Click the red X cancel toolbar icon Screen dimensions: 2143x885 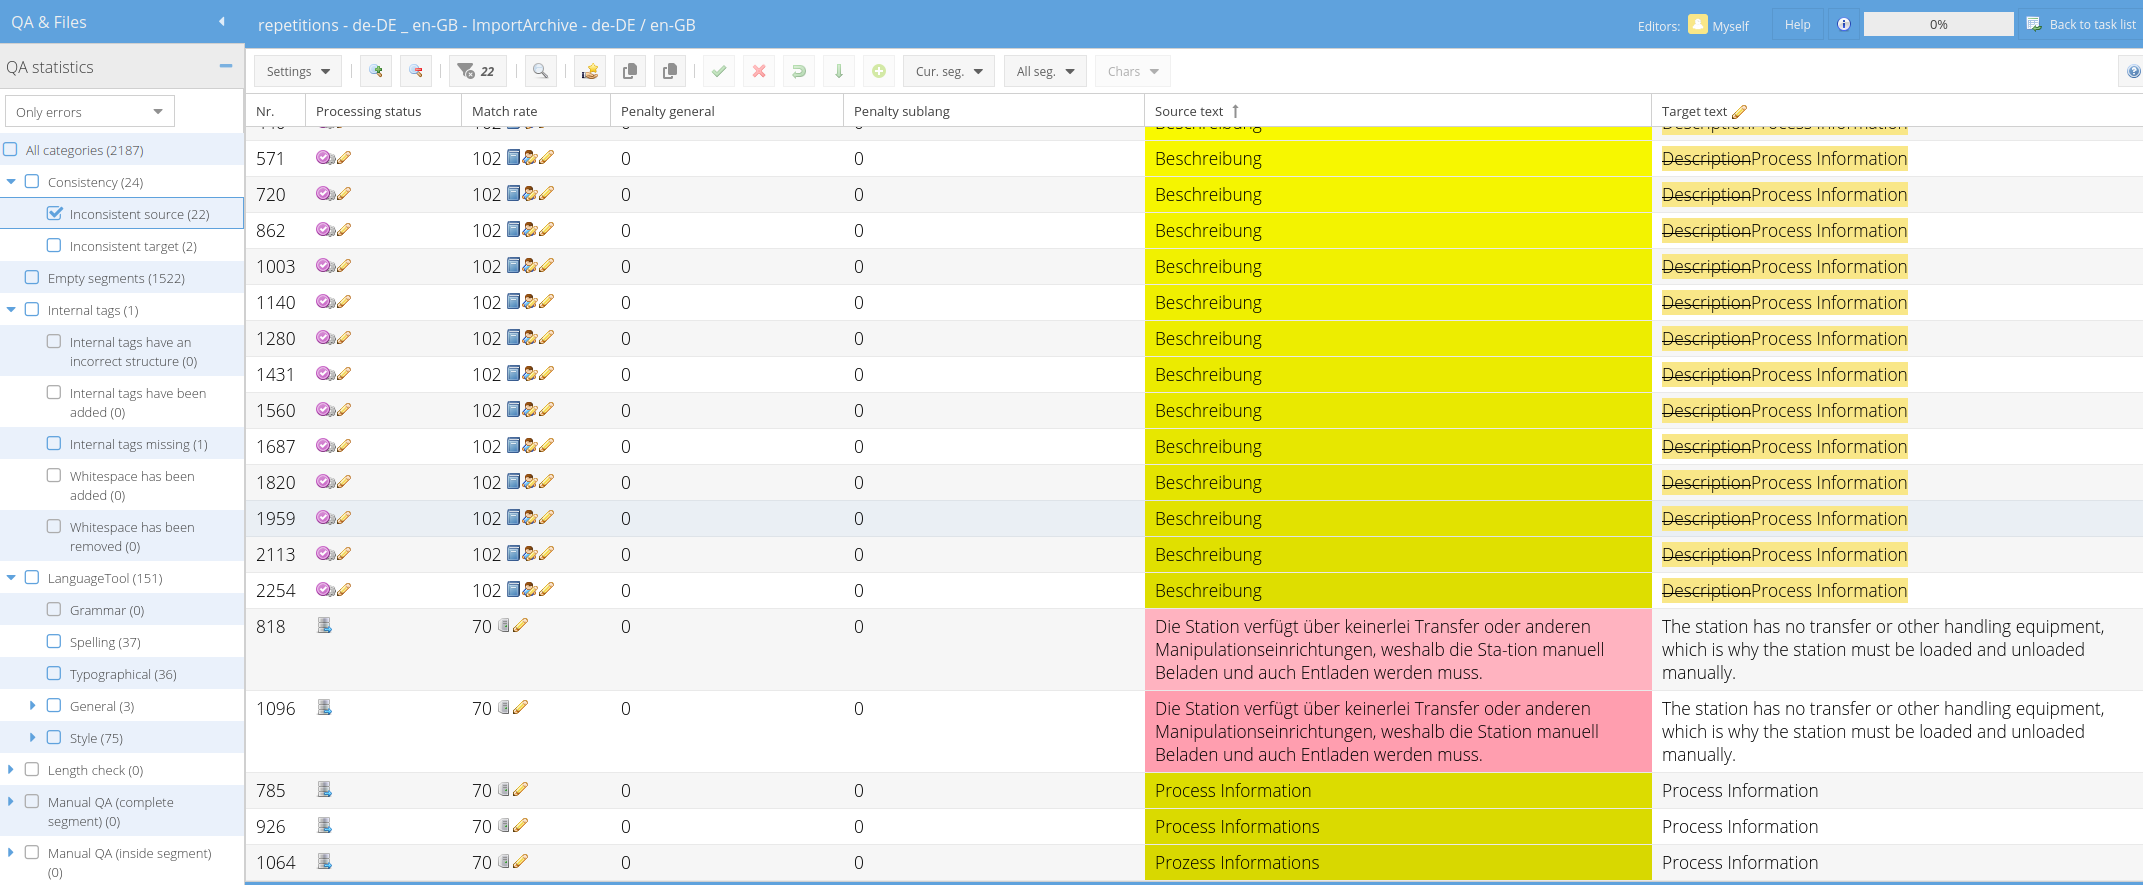[x=759, y=71]
